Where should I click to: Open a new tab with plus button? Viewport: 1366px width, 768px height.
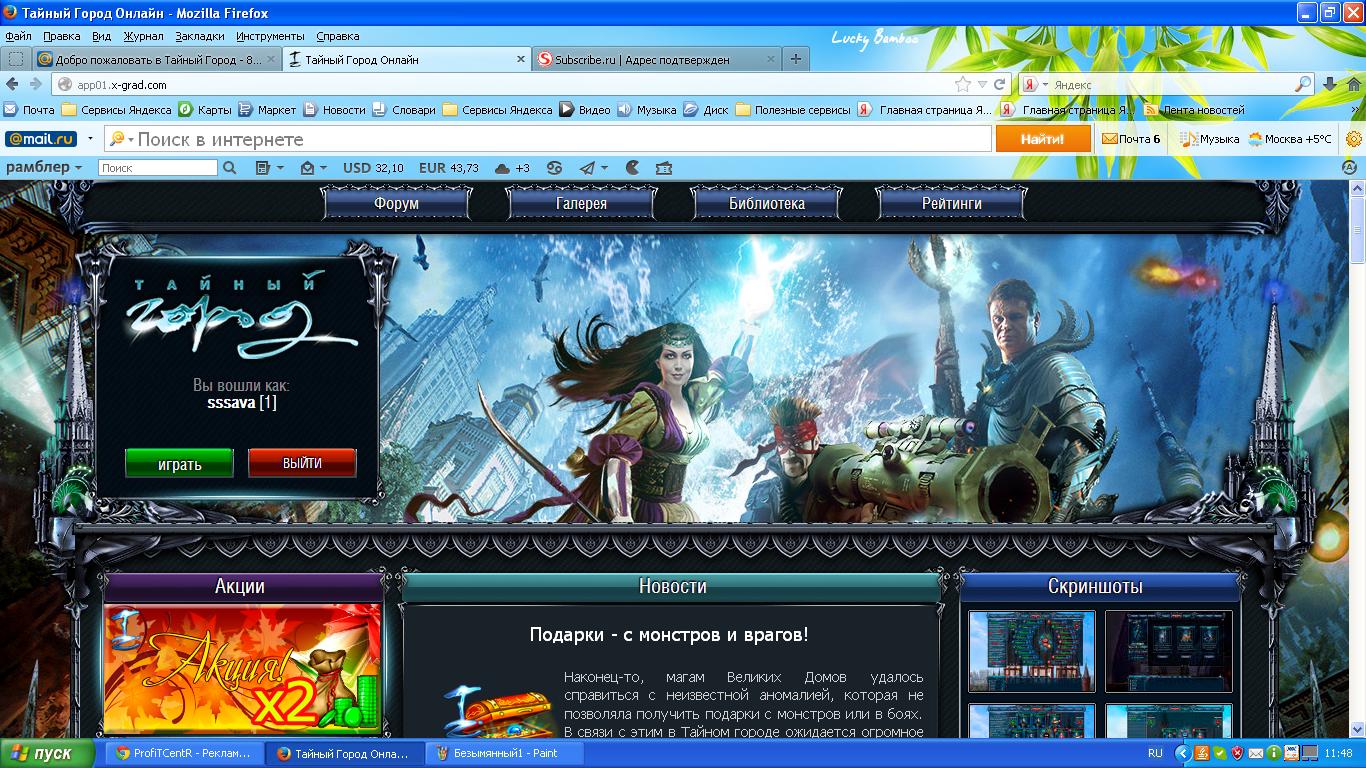pos(796,59)
